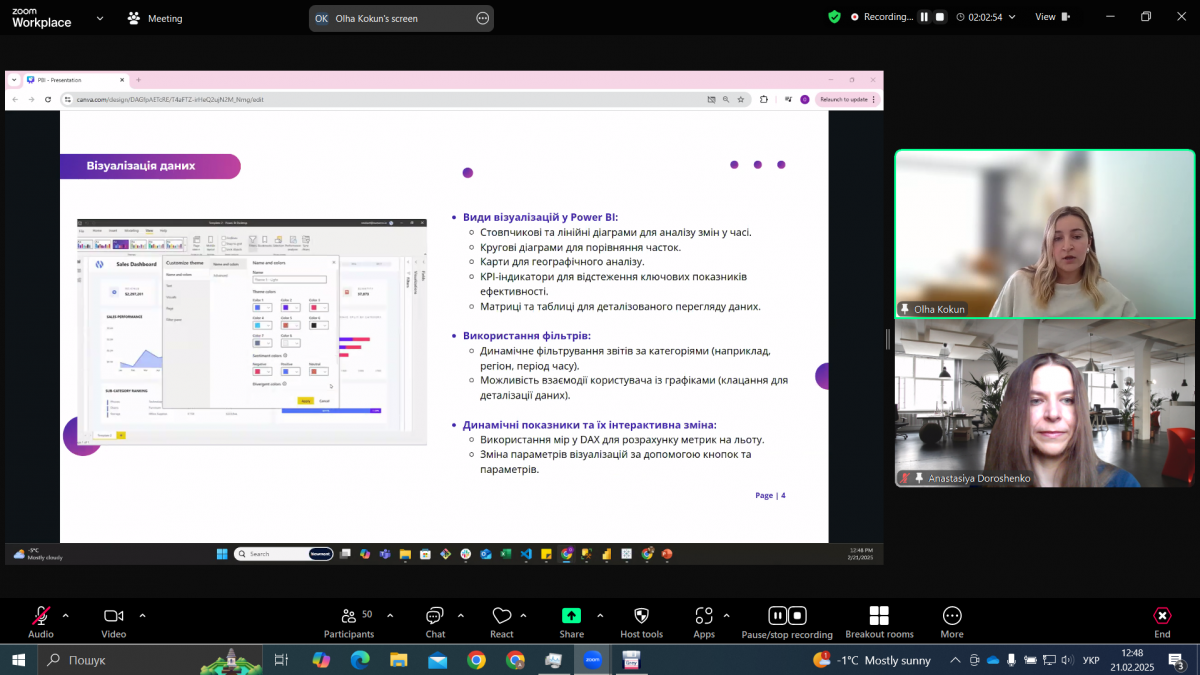Select the Meeting tab at top

[155, 18]
